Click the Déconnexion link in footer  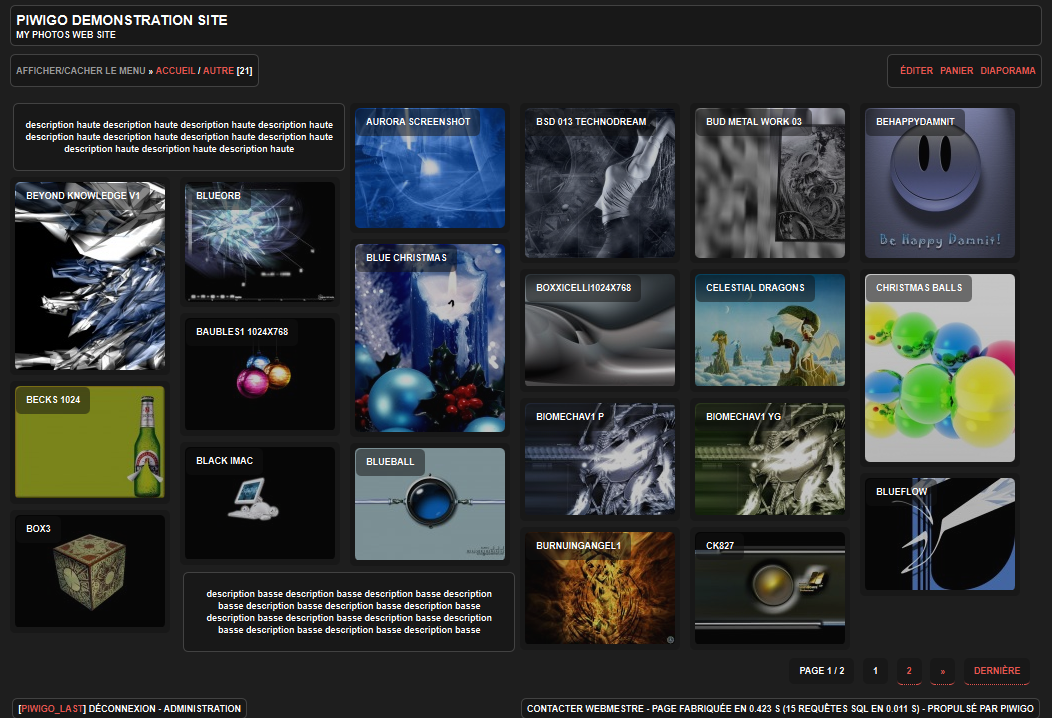pyautogui.click(x=123, y=709)
